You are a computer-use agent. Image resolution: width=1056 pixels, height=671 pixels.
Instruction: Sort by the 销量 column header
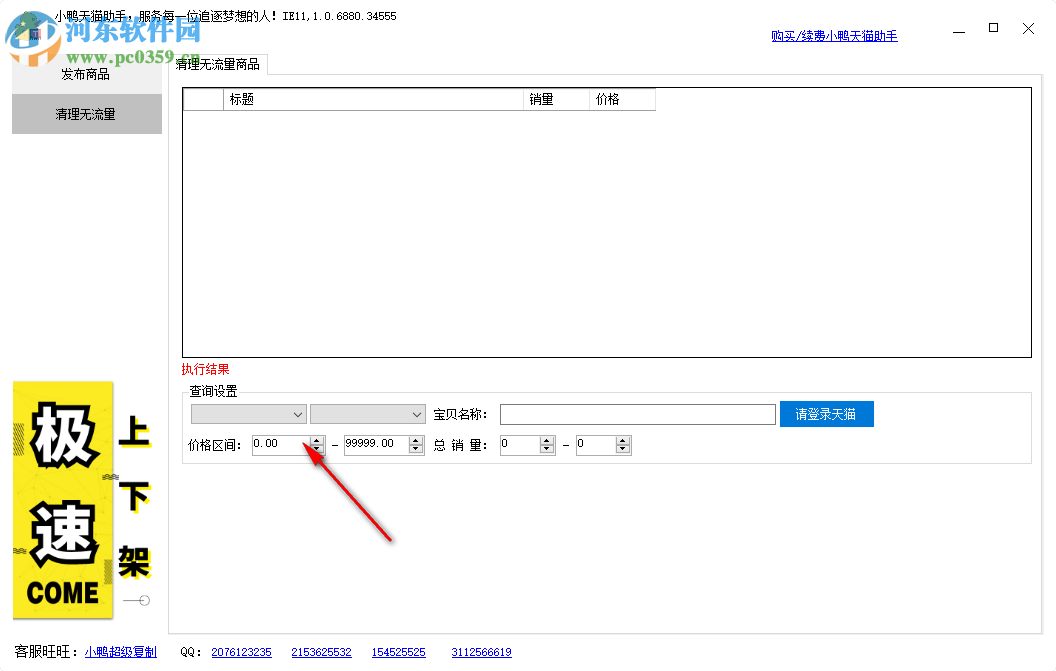pyautogui.click(x=556, y=100)
